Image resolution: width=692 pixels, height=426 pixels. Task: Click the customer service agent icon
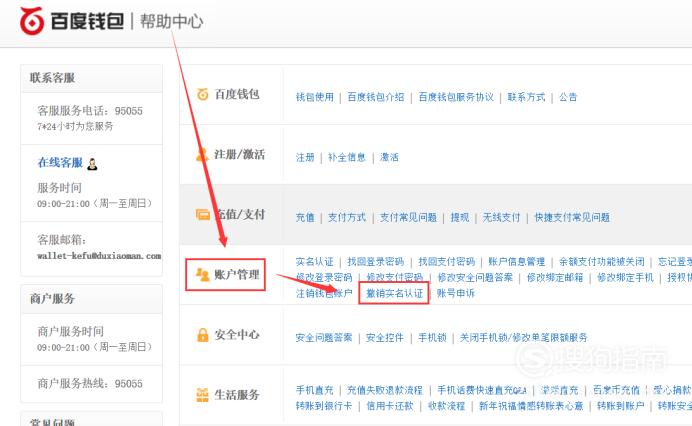(92, 164)
